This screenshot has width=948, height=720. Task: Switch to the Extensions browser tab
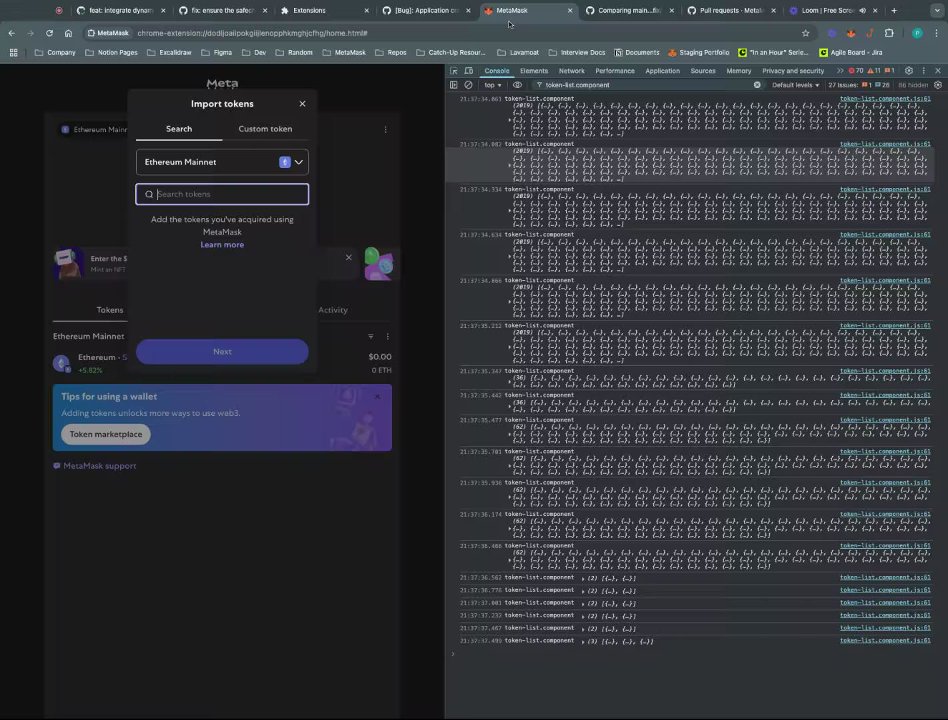(323, 10)
